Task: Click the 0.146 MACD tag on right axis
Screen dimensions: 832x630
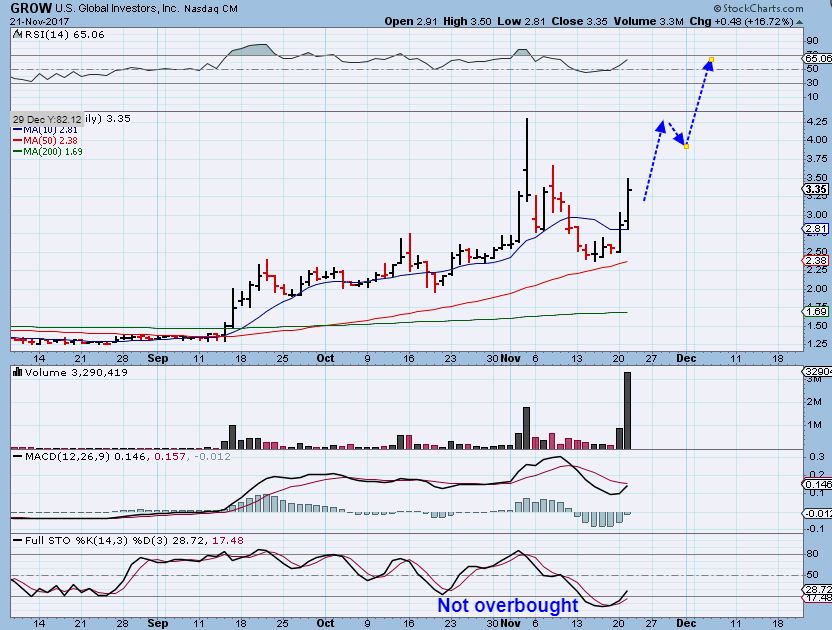Action: coord(817,485)
